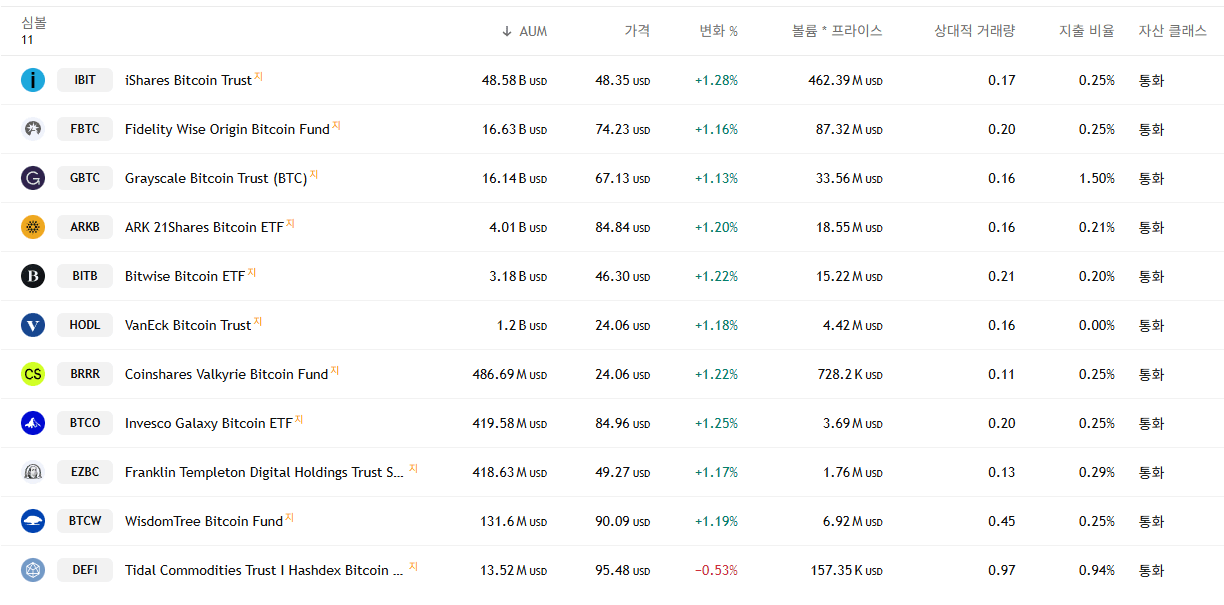
Task: Click the 0.00% expense ratio cell
Action: (1097, 325)
